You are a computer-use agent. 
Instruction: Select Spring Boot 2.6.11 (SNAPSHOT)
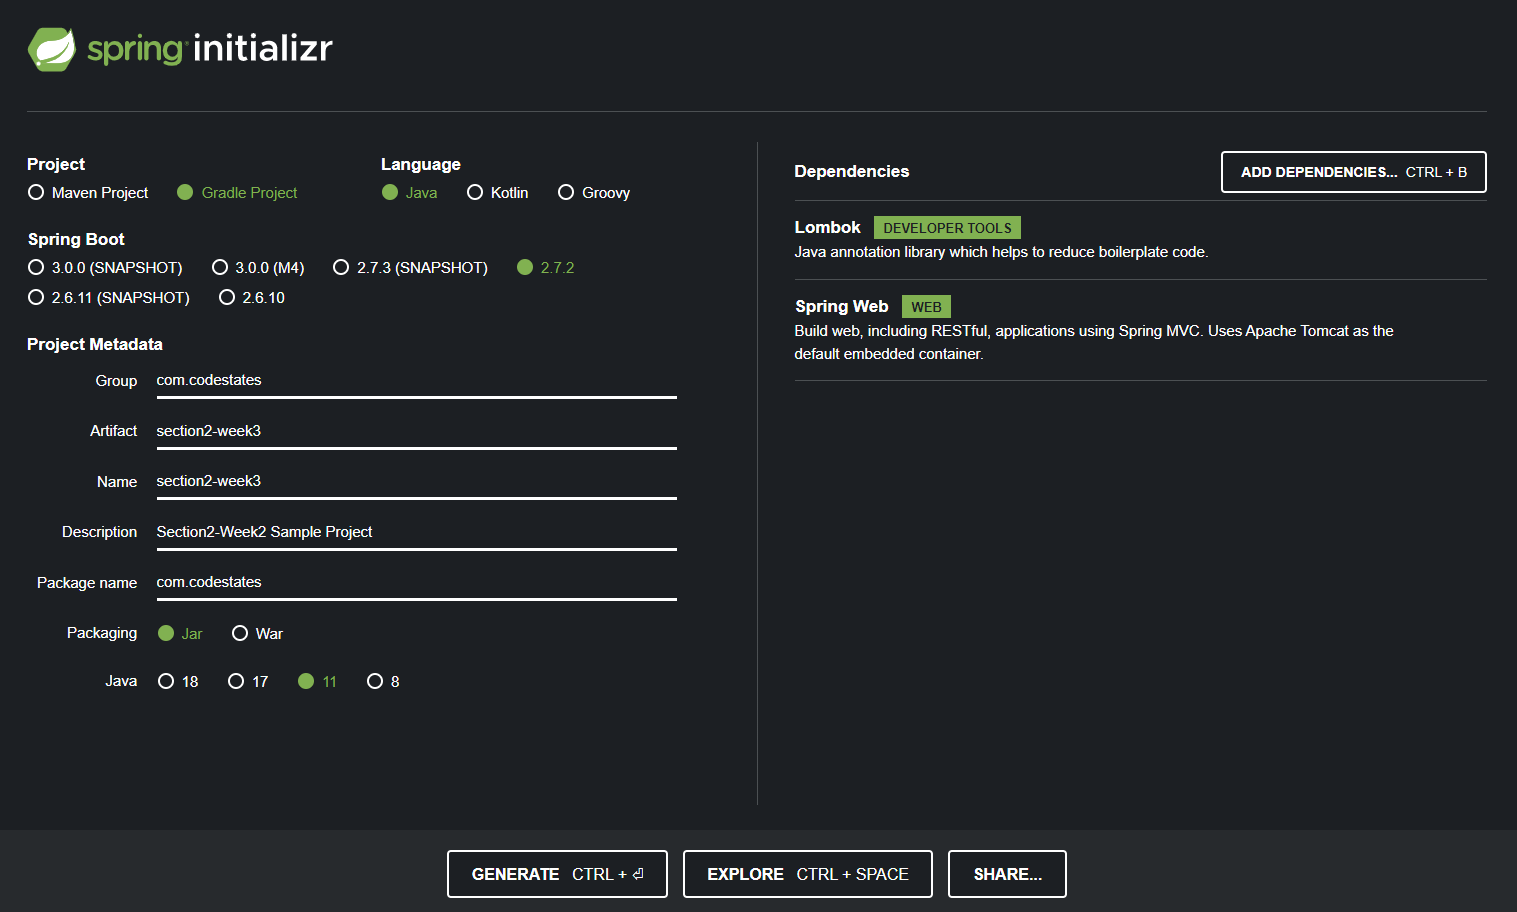coord(109,297)
